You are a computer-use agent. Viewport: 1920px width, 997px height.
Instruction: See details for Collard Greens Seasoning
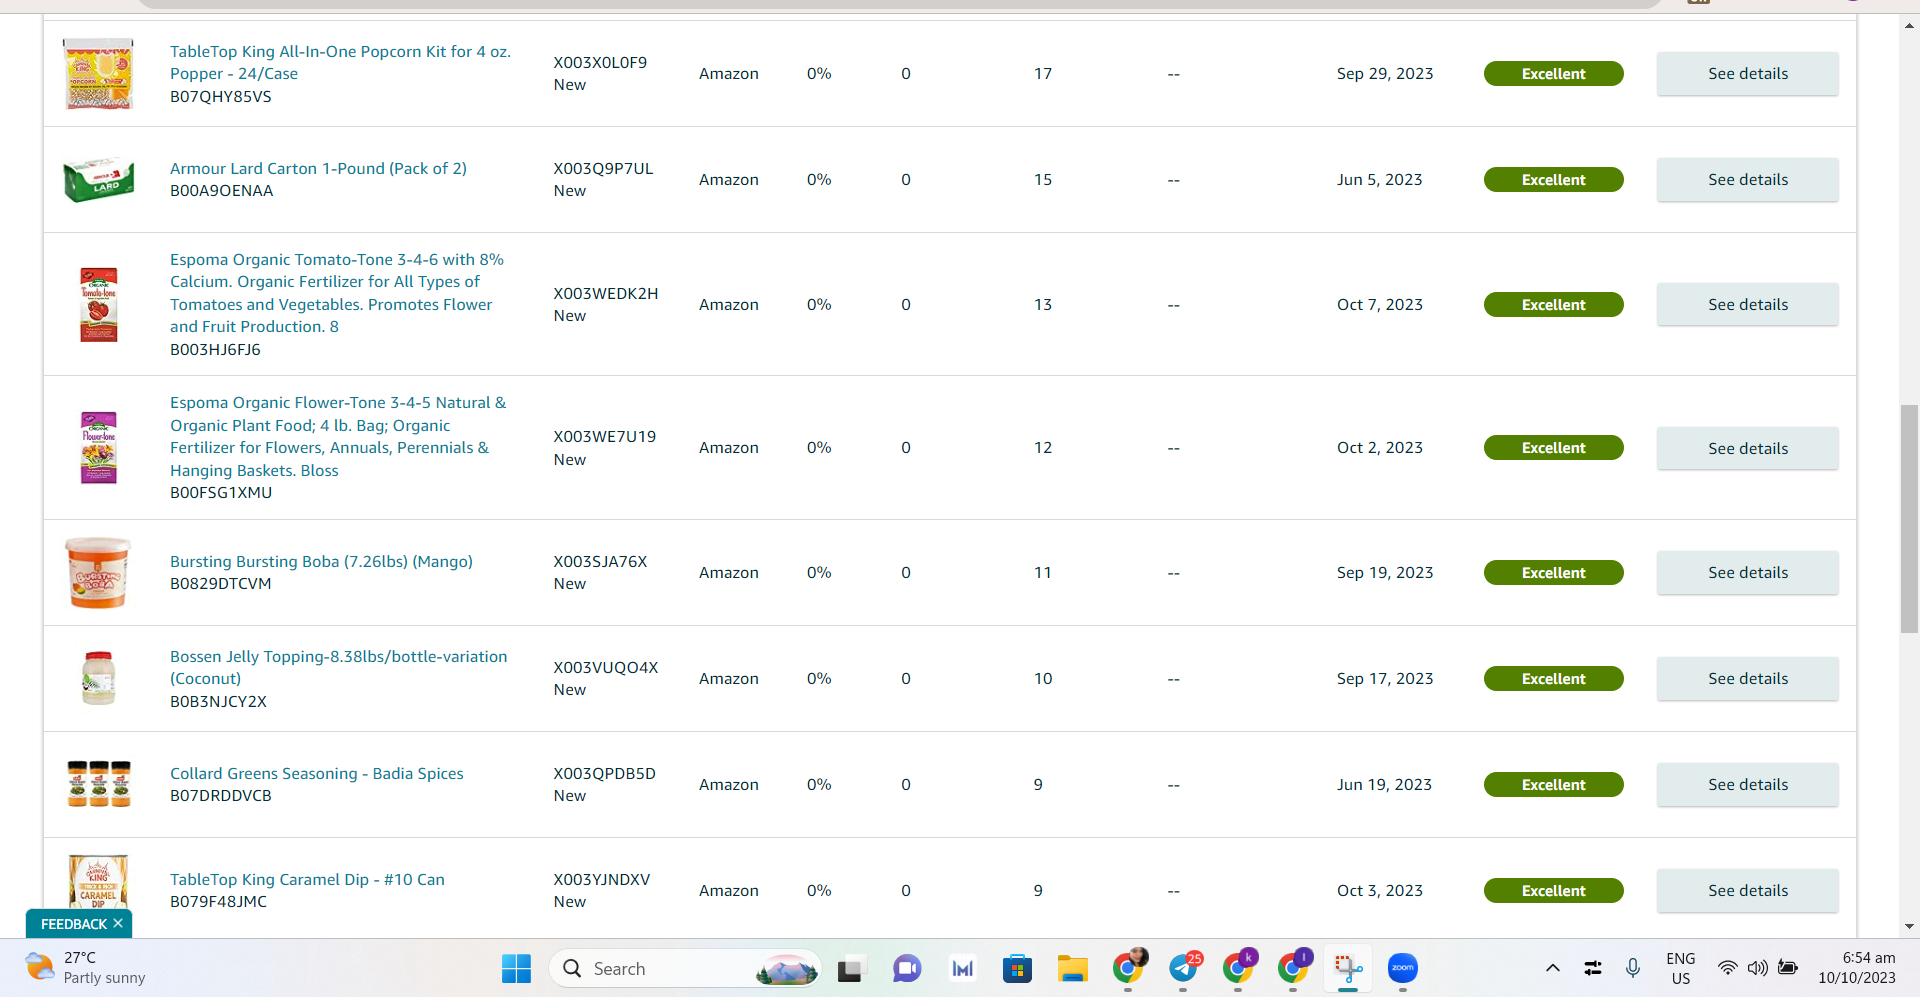(1747, 785)
